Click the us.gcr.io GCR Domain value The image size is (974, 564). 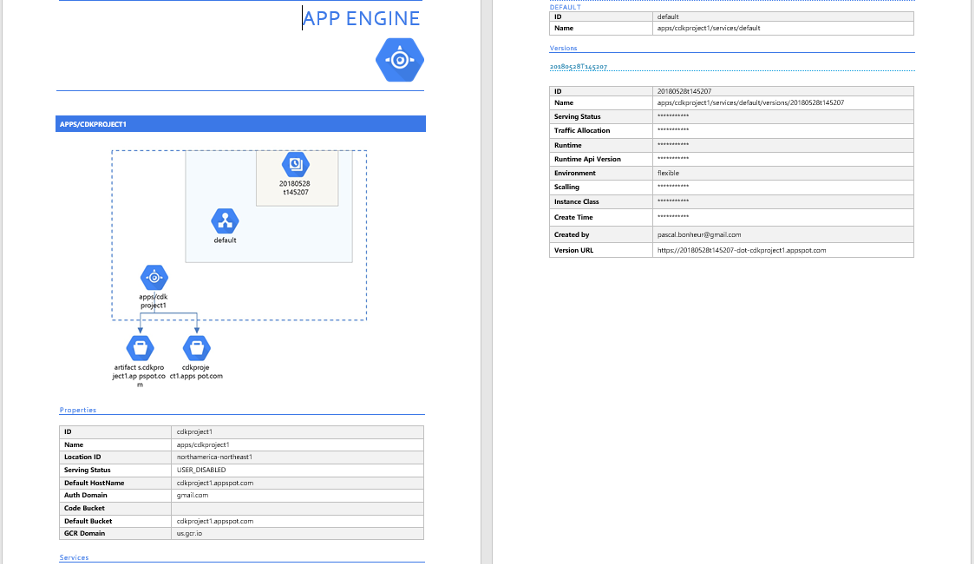click(x=189, y=534)
